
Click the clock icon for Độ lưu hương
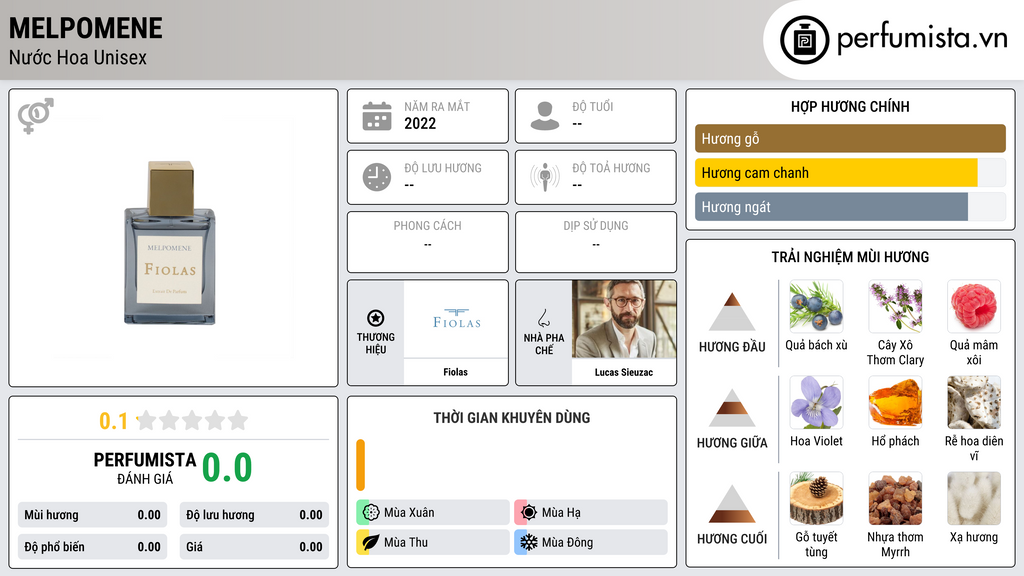[x=377, y=177]
